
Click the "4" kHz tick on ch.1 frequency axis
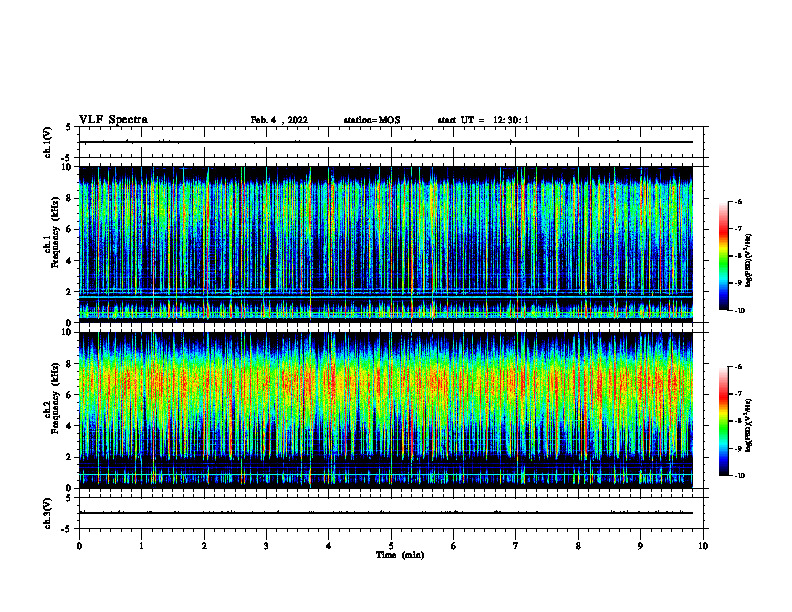[69, 261]
